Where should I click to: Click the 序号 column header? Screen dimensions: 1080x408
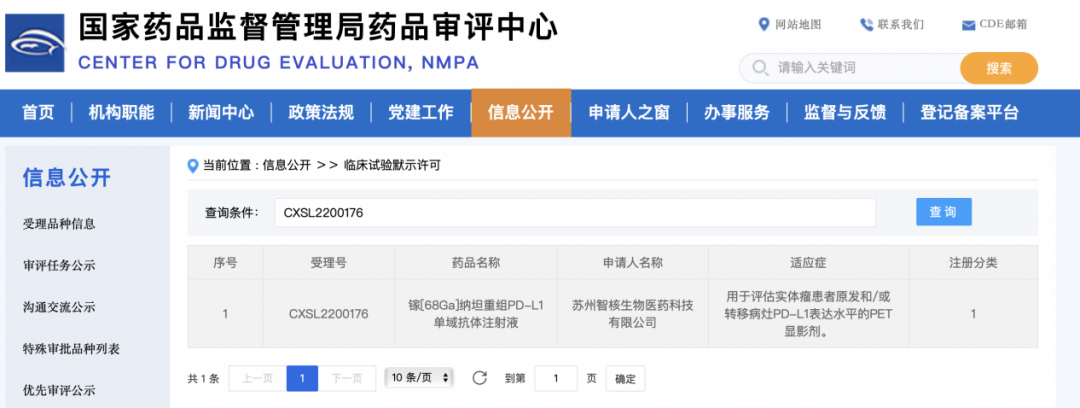(225, 263)
